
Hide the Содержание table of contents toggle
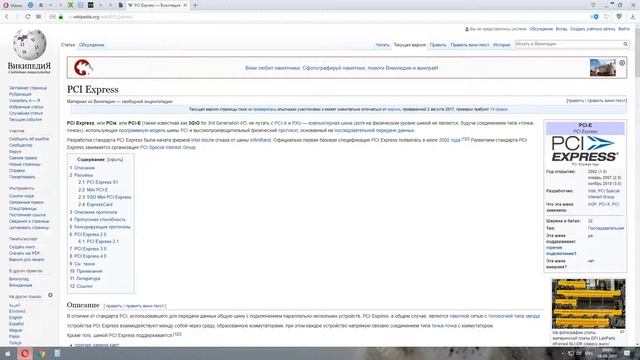pos(115,160)
